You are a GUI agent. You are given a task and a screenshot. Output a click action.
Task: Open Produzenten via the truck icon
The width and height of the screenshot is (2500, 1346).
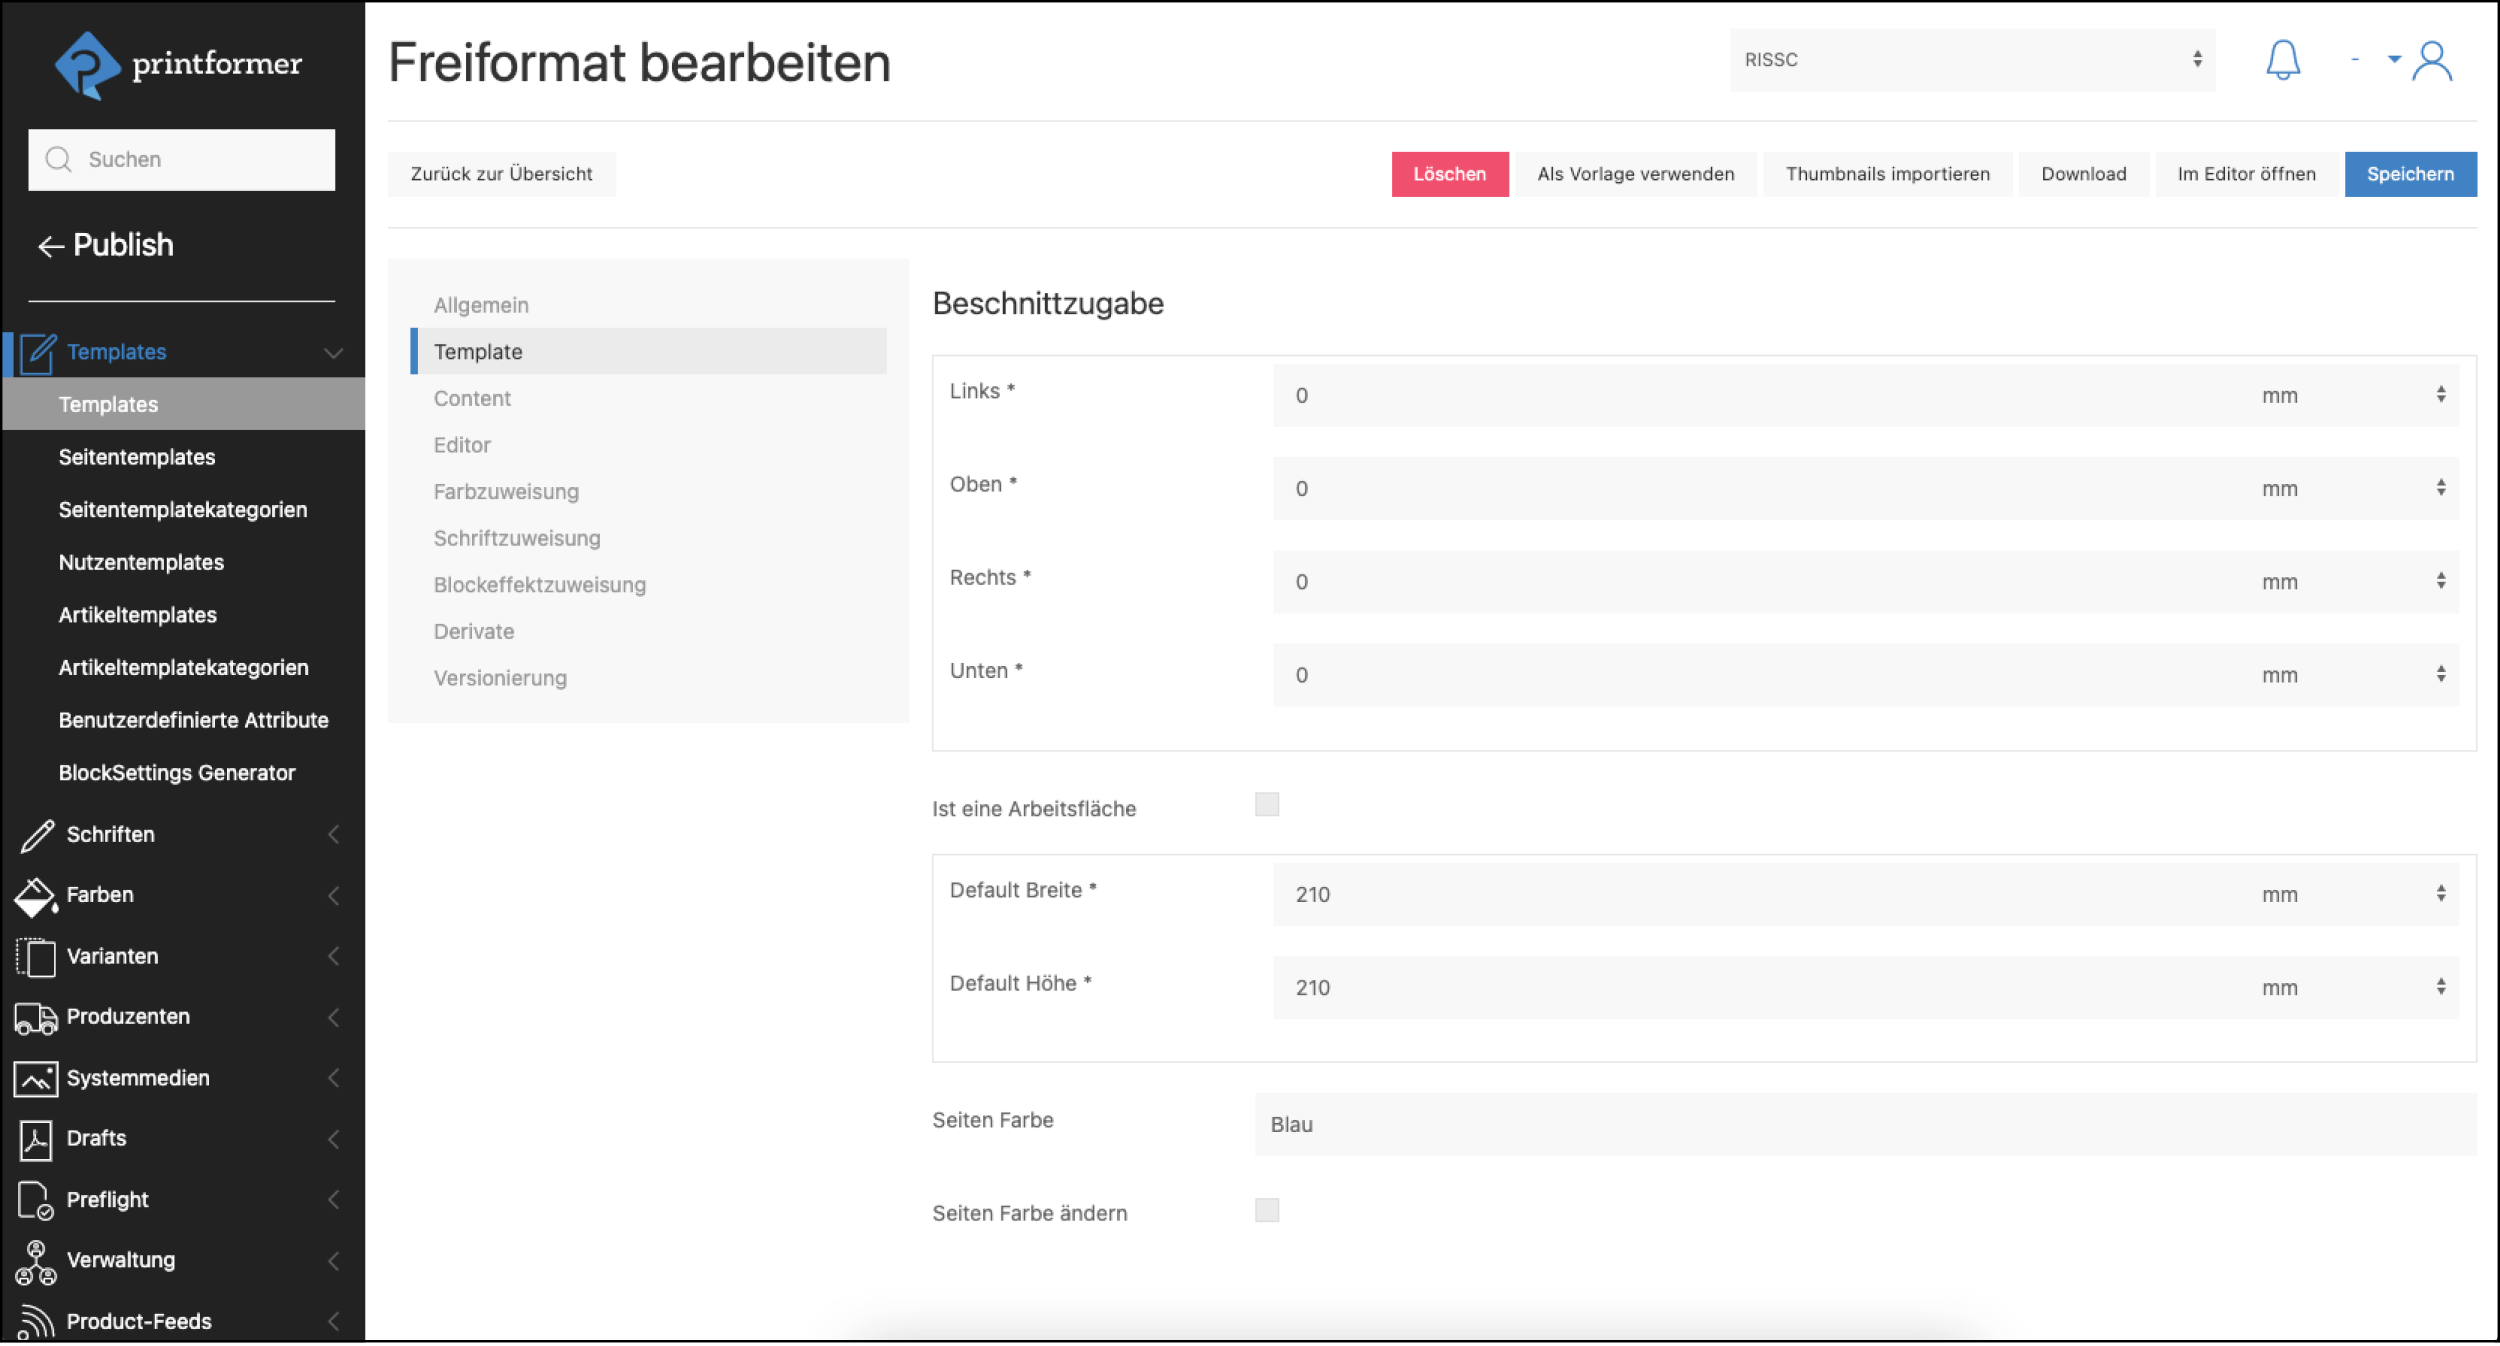pyautogui.click(x=36, y=1017)
